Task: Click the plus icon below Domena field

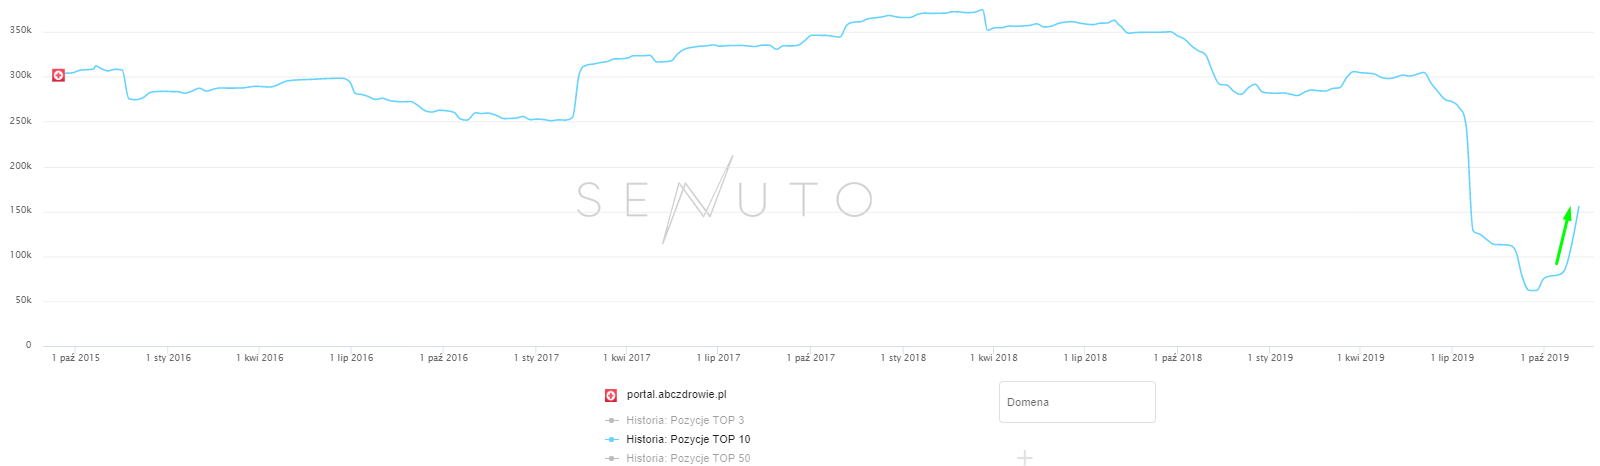Action: tap(1024, 458)
